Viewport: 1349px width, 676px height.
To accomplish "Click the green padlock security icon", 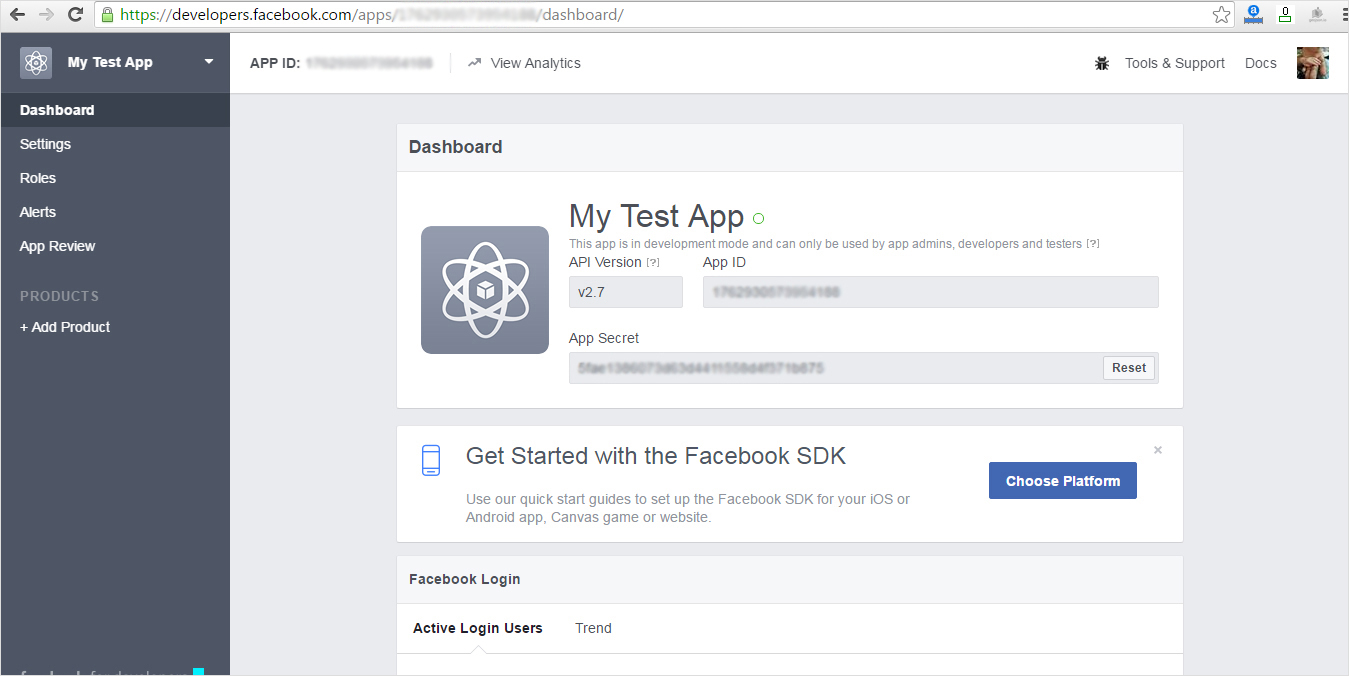I will 108,15.
